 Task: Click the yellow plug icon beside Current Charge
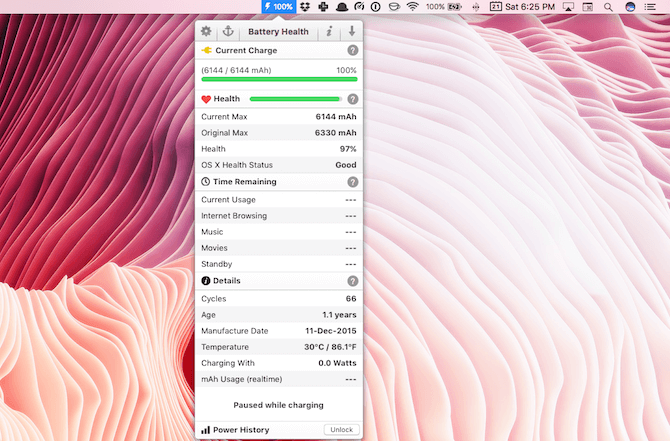(206, 50)
